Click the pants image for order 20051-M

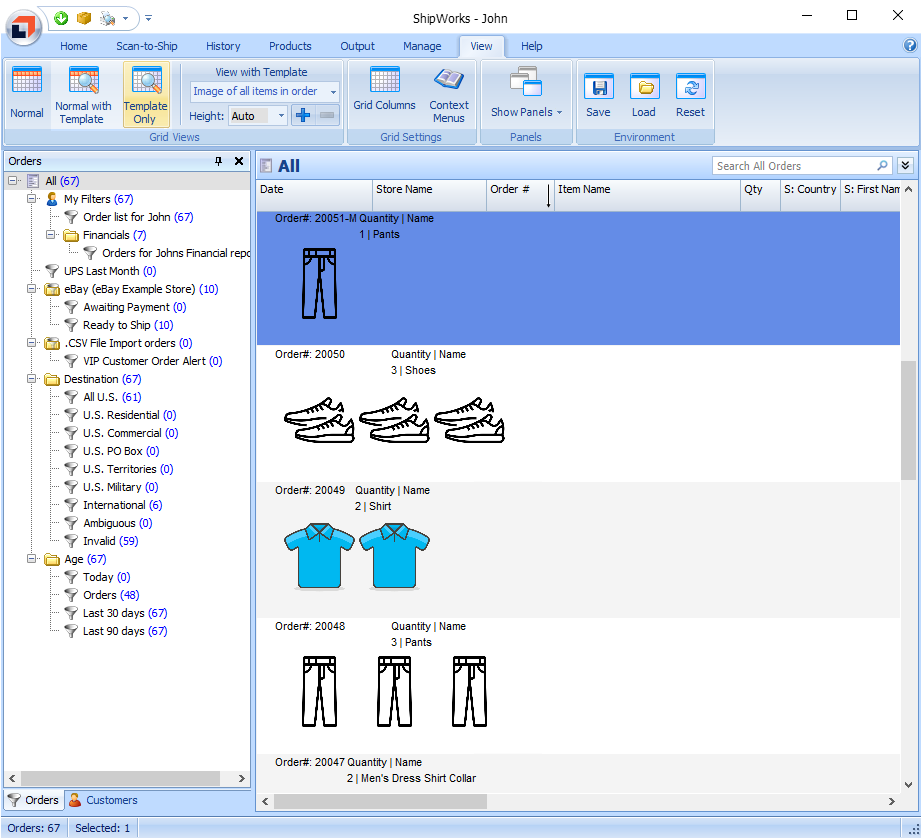320,284
